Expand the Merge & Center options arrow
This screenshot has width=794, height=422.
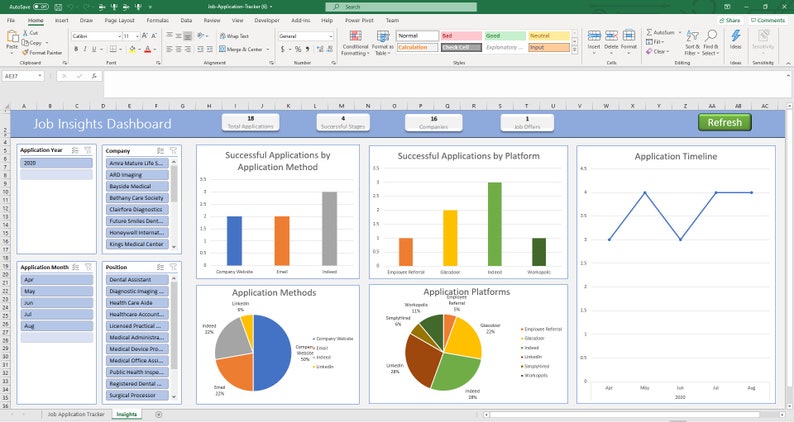pos(268,49)
